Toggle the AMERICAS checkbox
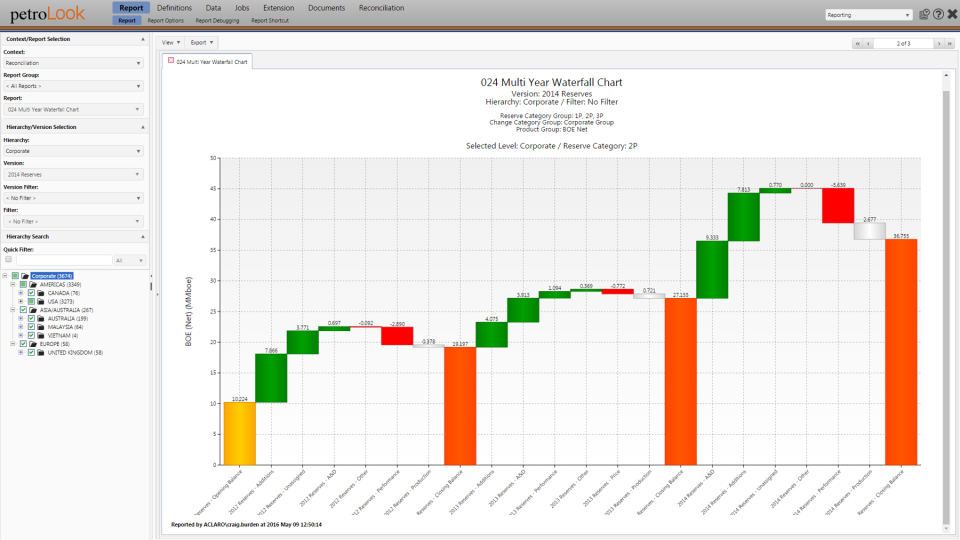The image size is (960, 540). coord(23,285)
